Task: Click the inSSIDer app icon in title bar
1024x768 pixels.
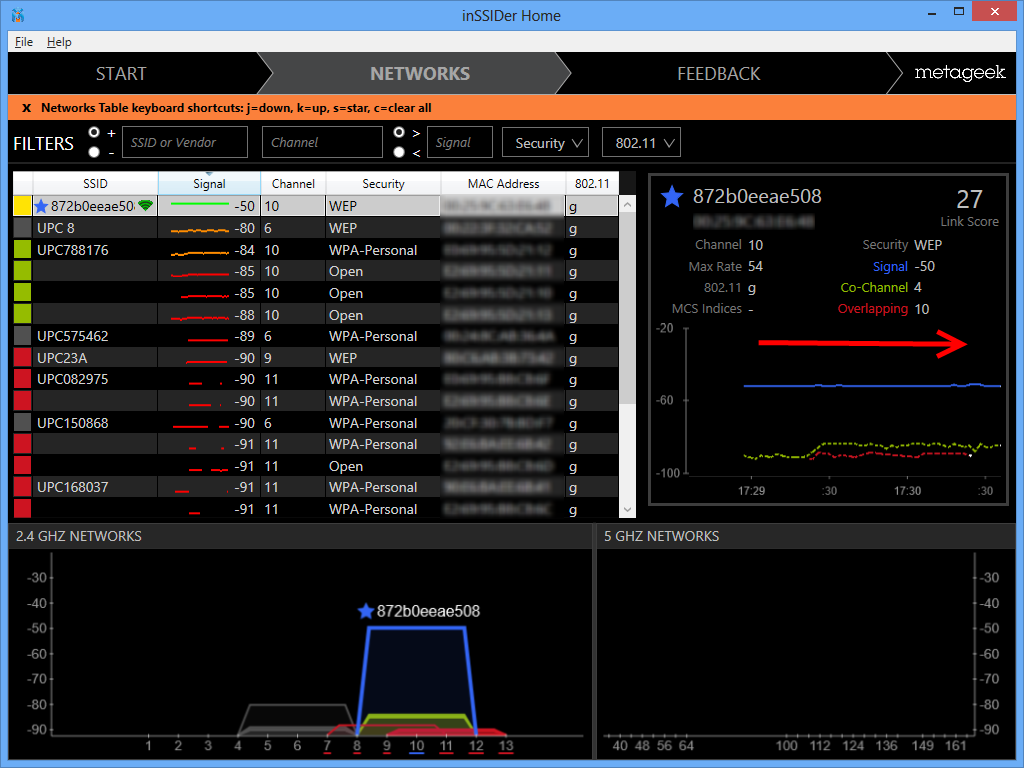Action: 18,15
